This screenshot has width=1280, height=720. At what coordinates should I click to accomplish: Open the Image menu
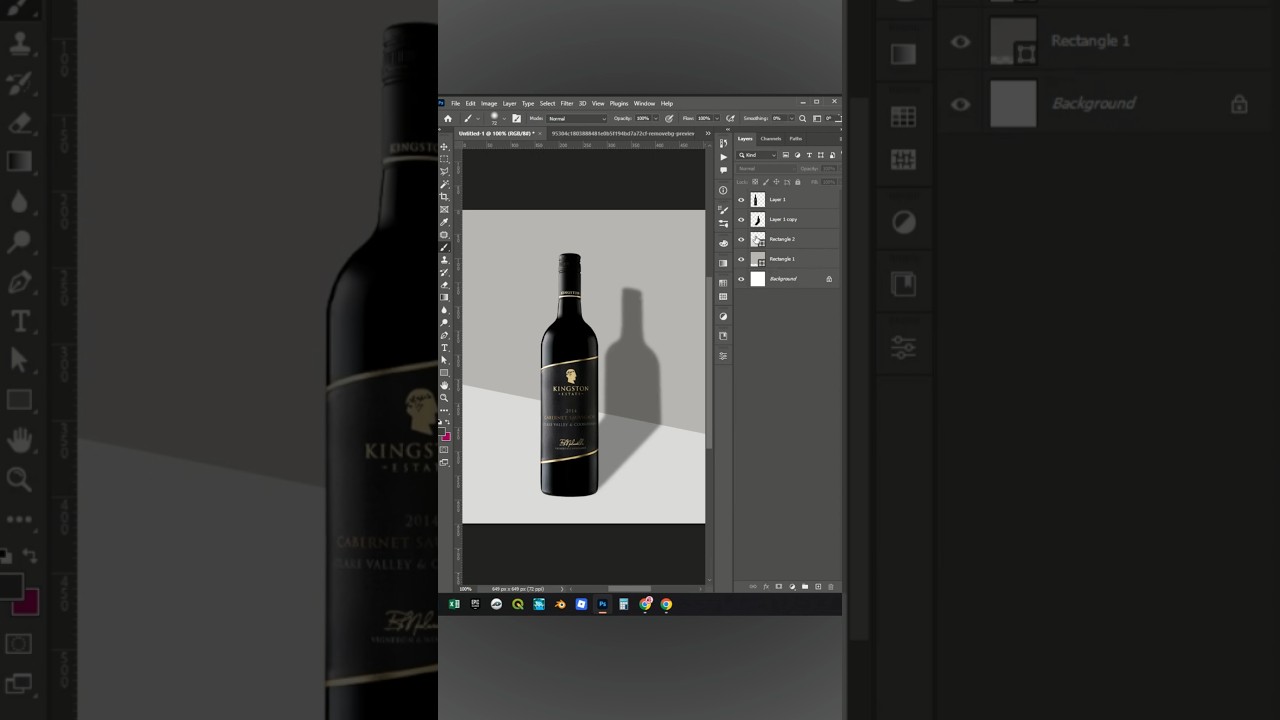tap(489, 103)
